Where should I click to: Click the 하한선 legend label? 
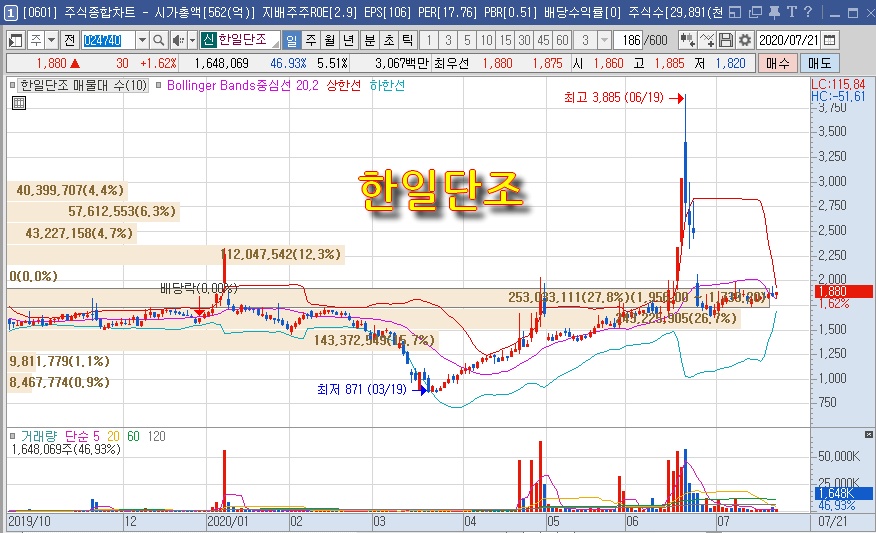[387, 85]
